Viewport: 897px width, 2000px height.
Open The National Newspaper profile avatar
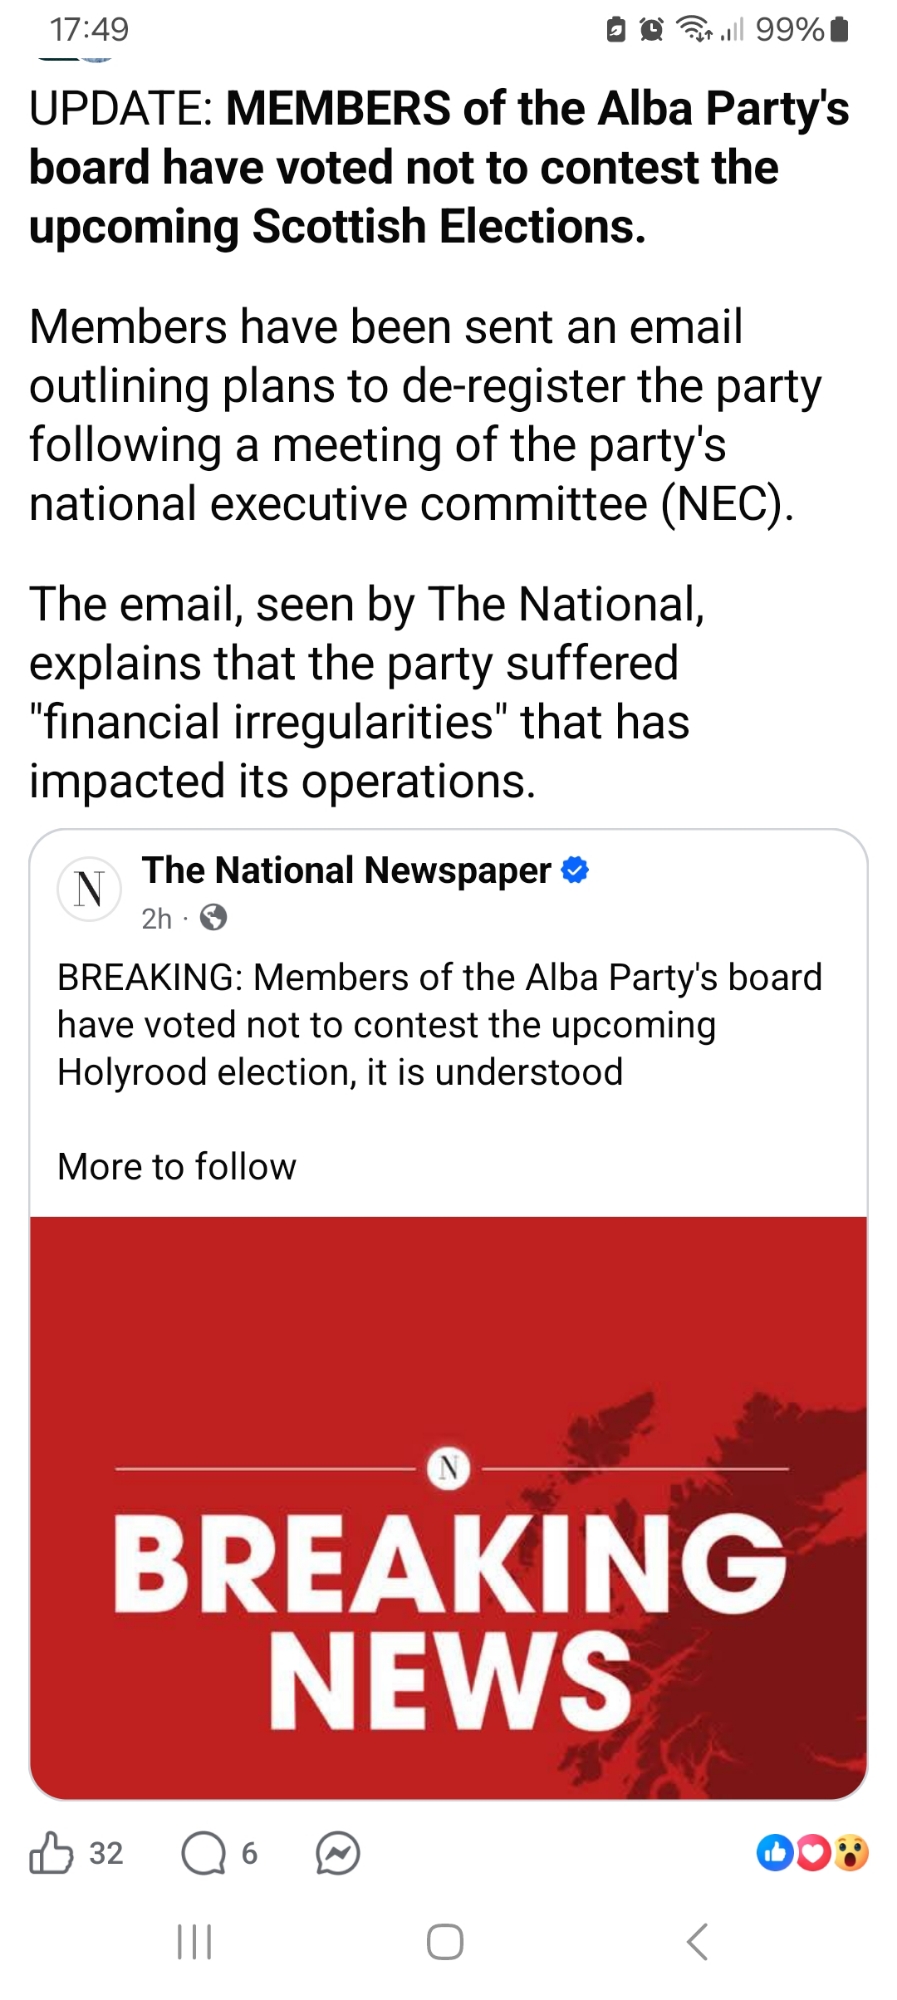pos(89,888)
